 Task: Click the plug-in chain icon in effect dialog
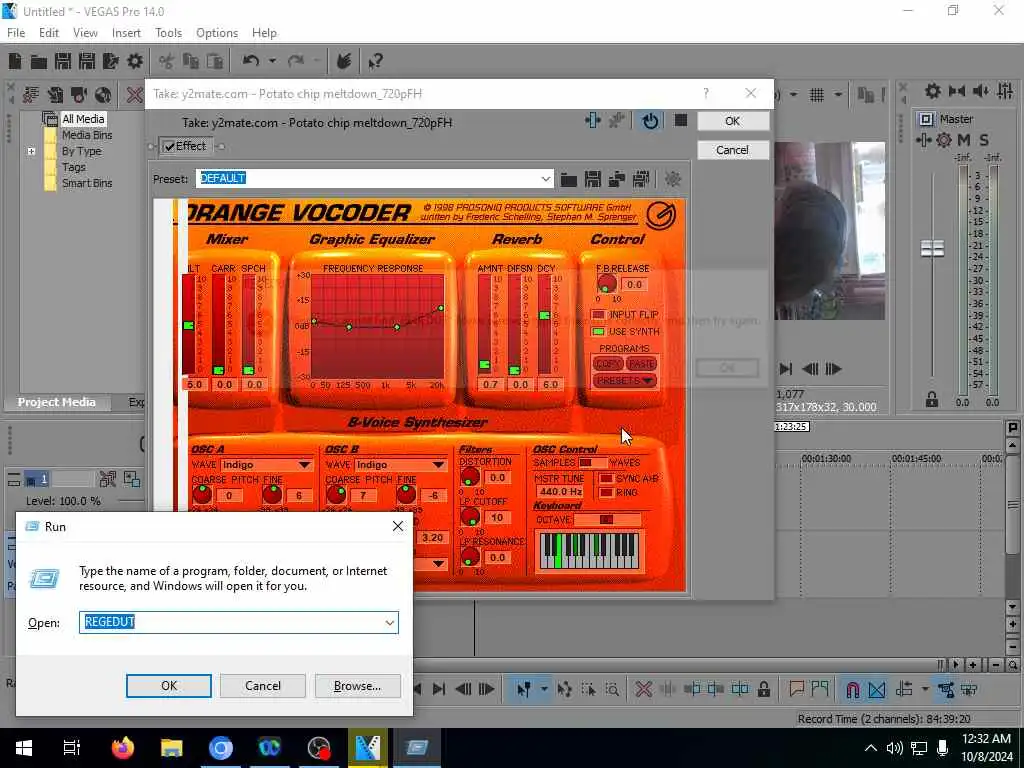point(592,121)
